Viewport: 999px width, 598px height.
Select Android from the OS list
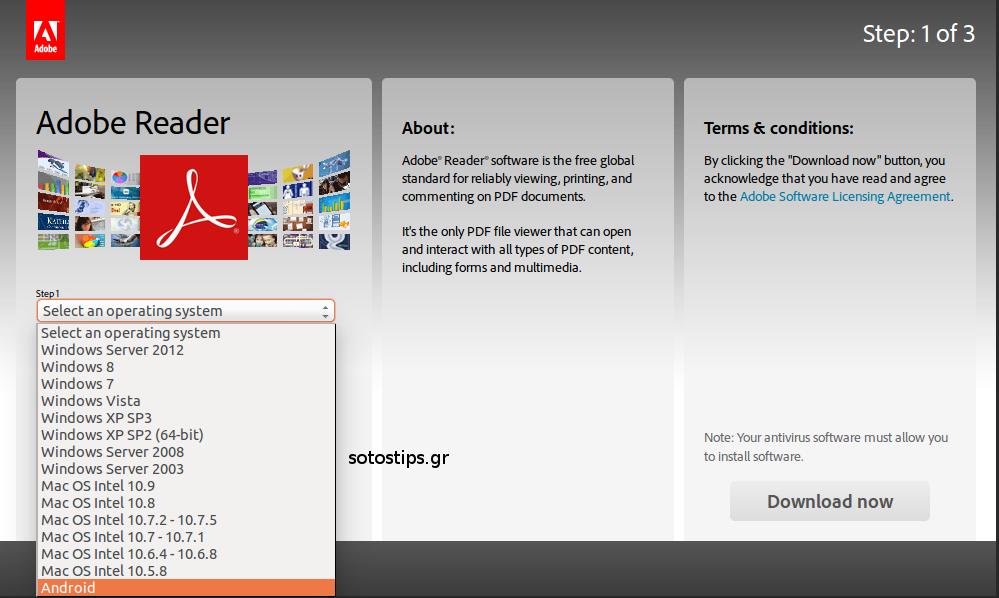tap(68, 587)
